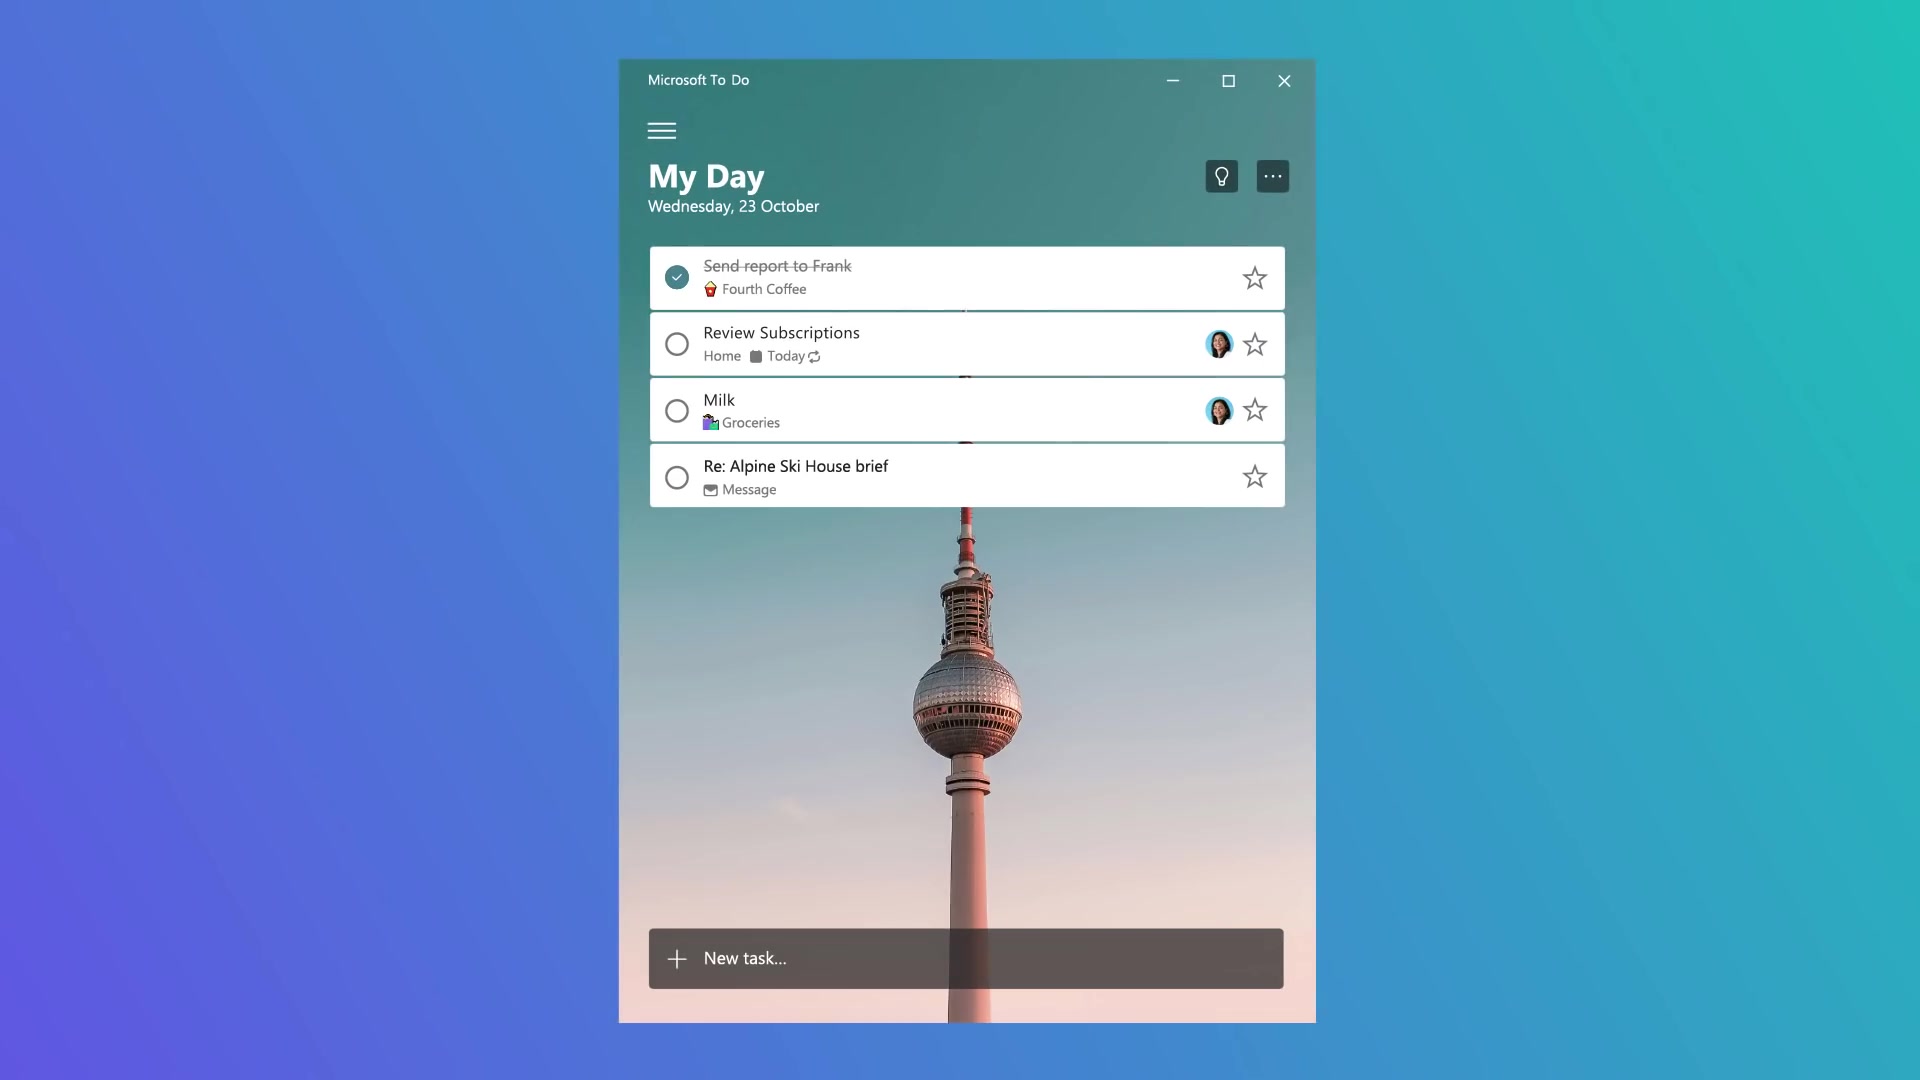
Task: Open navigation hamburger menu
Action: click(x=661, y=129)
